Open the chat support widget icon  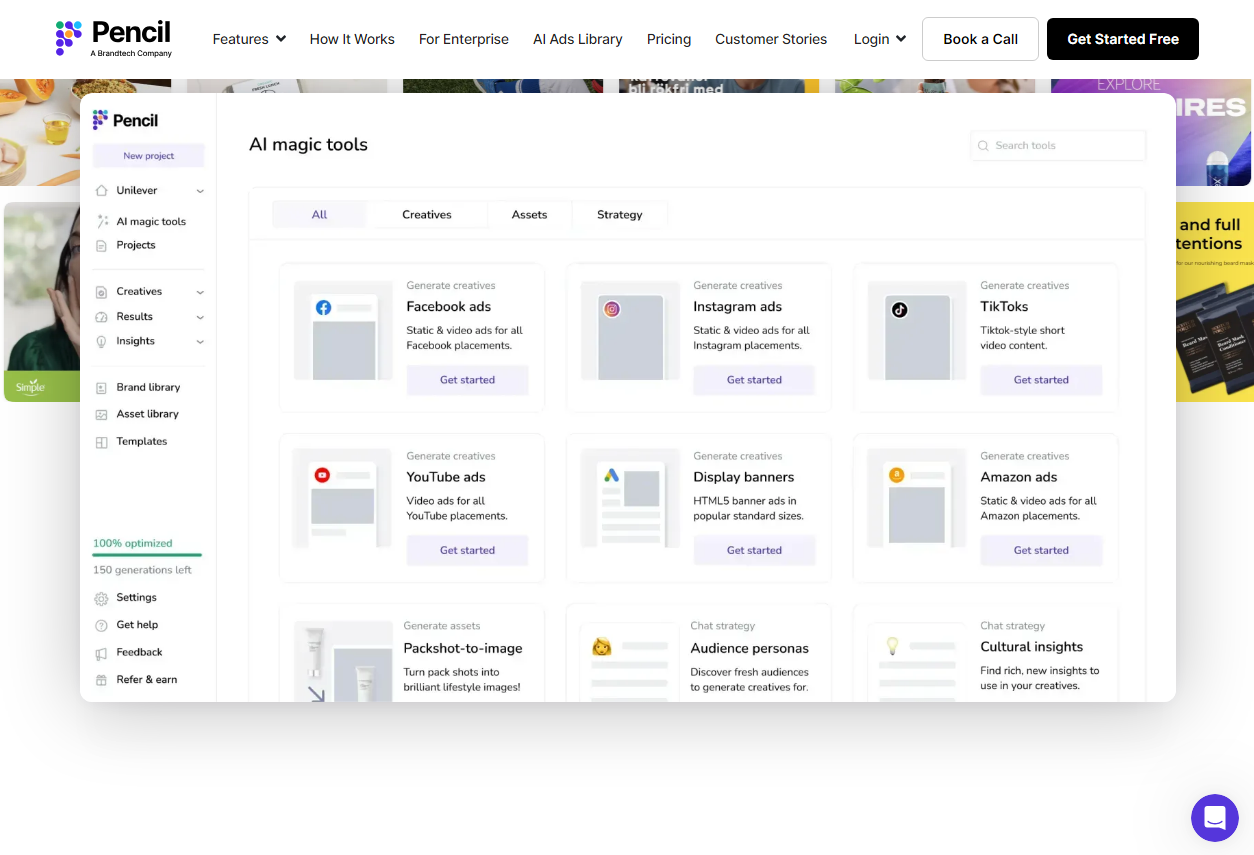click(x=1215, y=818)
